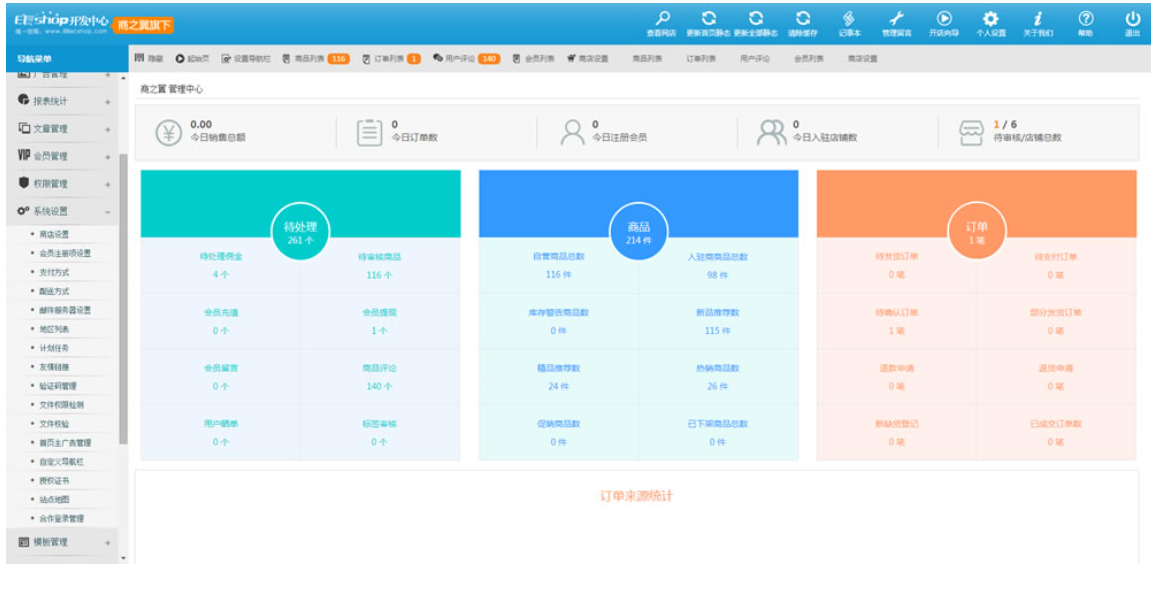Click the sidebar vertical scrollbar
This screenshot has height=593, width=1151.
[123, 300]
